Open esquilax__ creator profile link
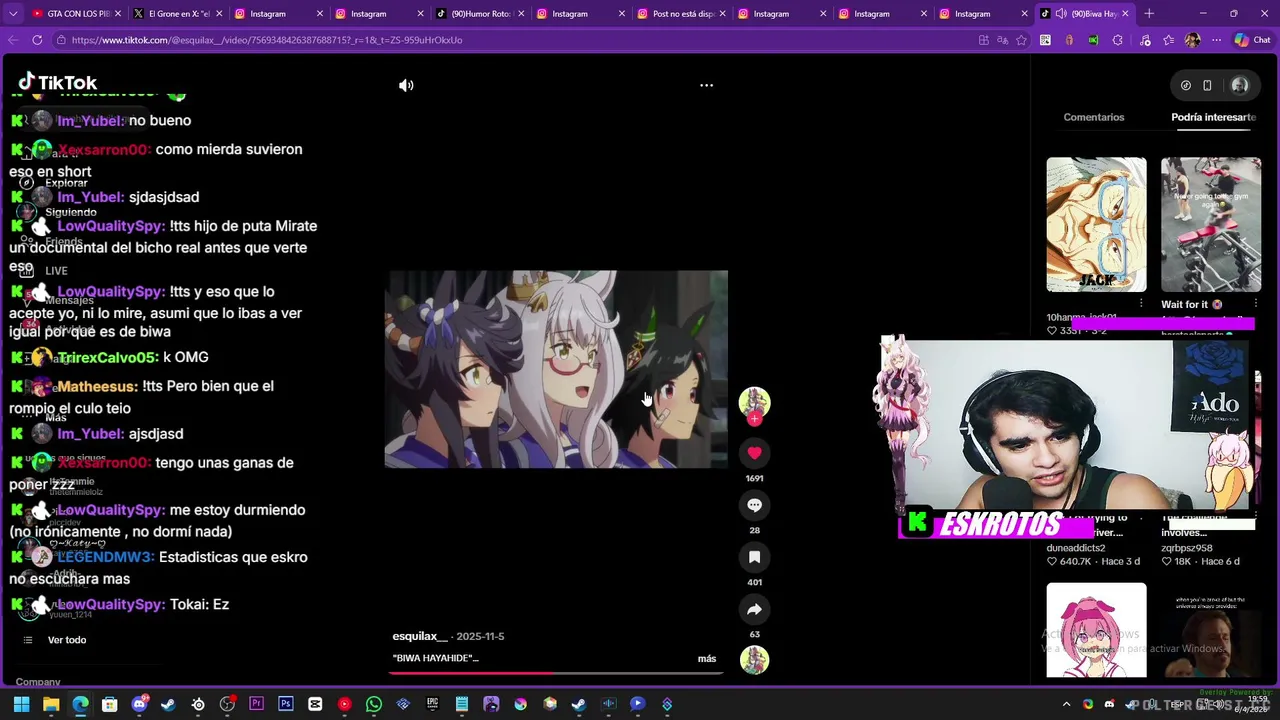This screenshot has height=720, width=1280. 420,636
